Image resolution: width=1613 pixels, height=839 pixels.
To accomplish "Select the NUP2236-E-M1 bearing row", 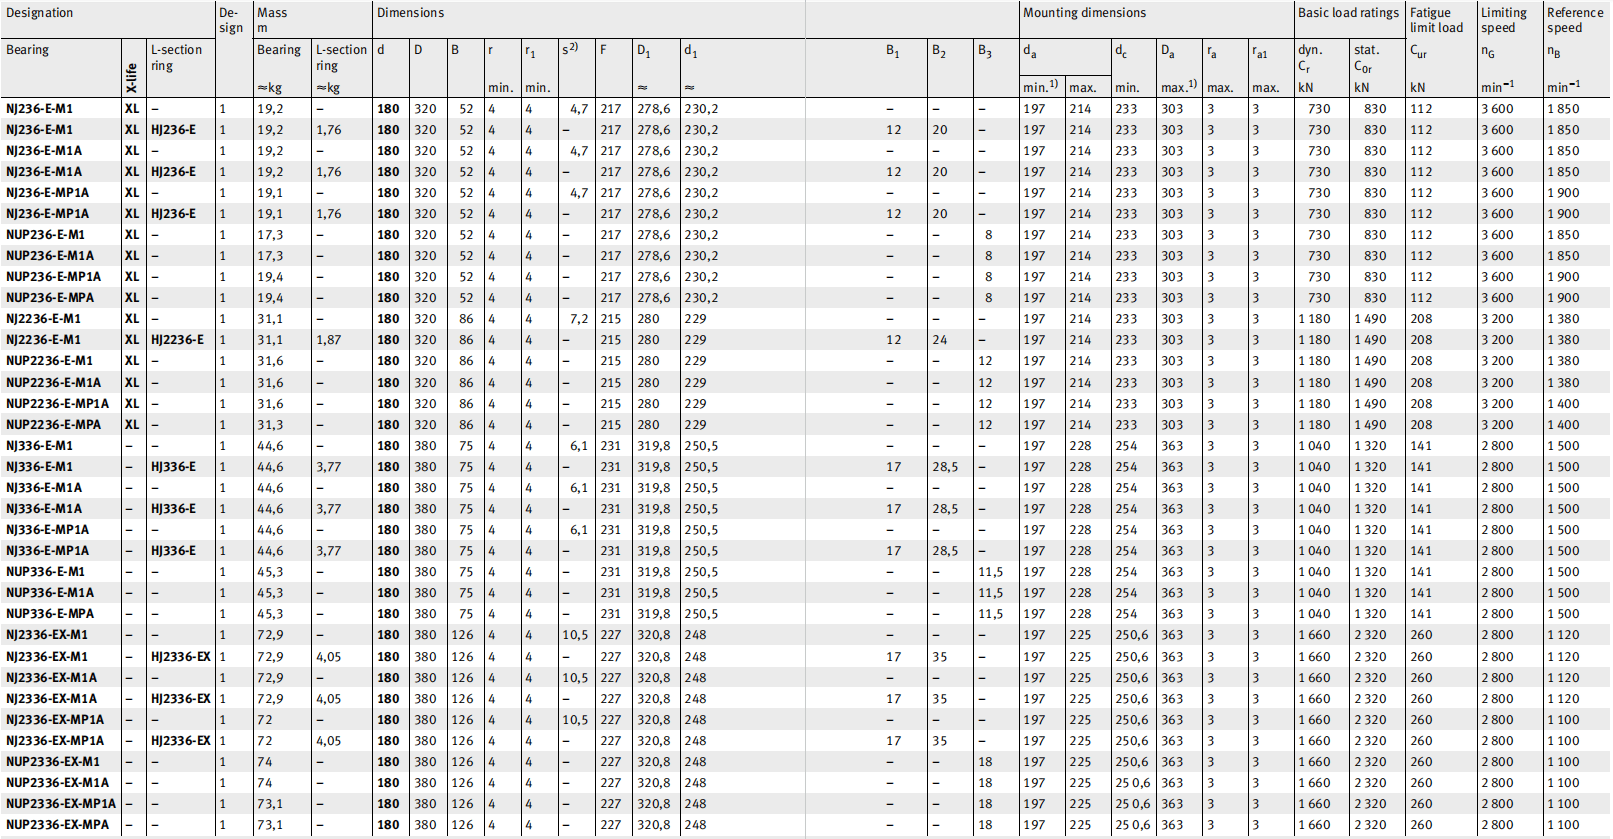I will click(49, 361).
